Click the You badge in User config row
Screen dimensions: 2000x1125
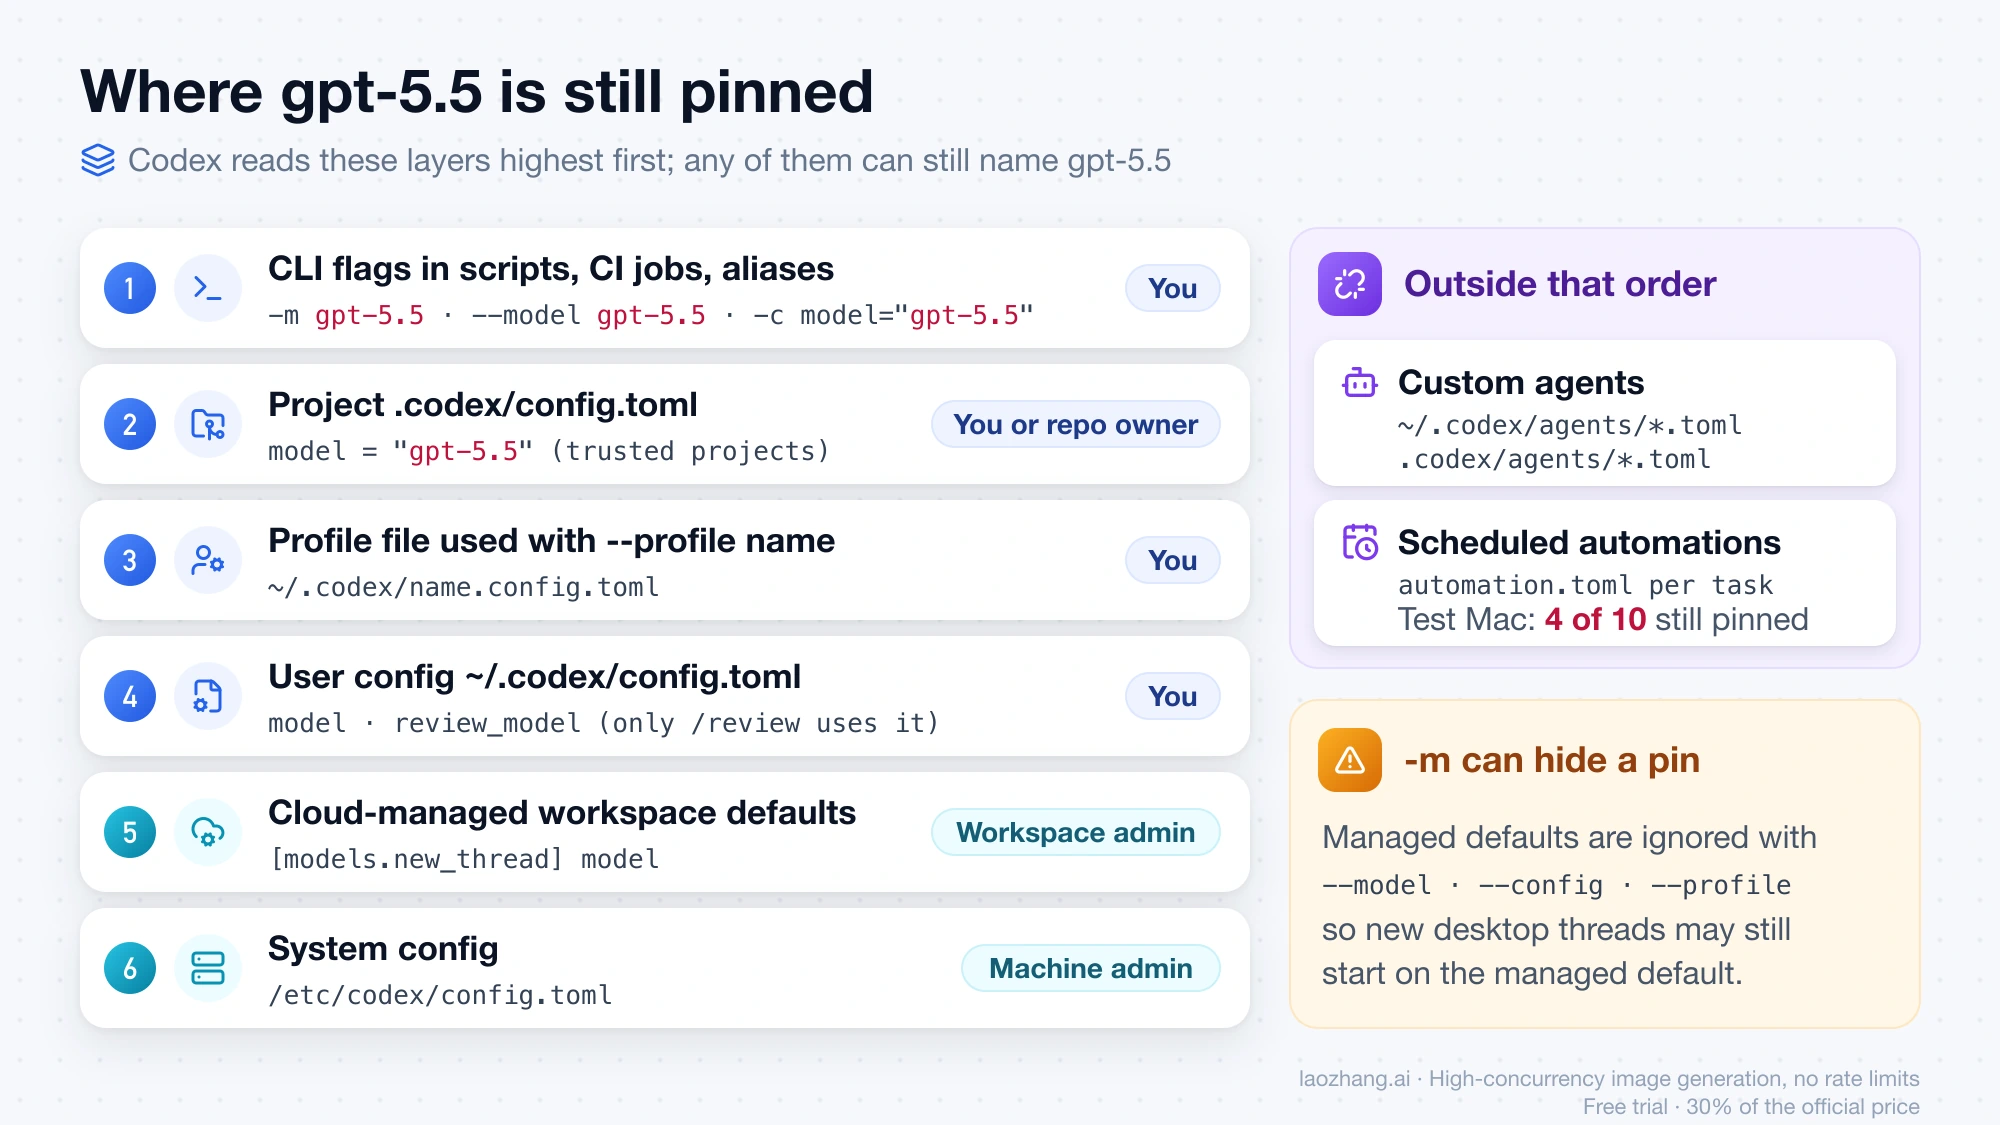pos(1173,696)
